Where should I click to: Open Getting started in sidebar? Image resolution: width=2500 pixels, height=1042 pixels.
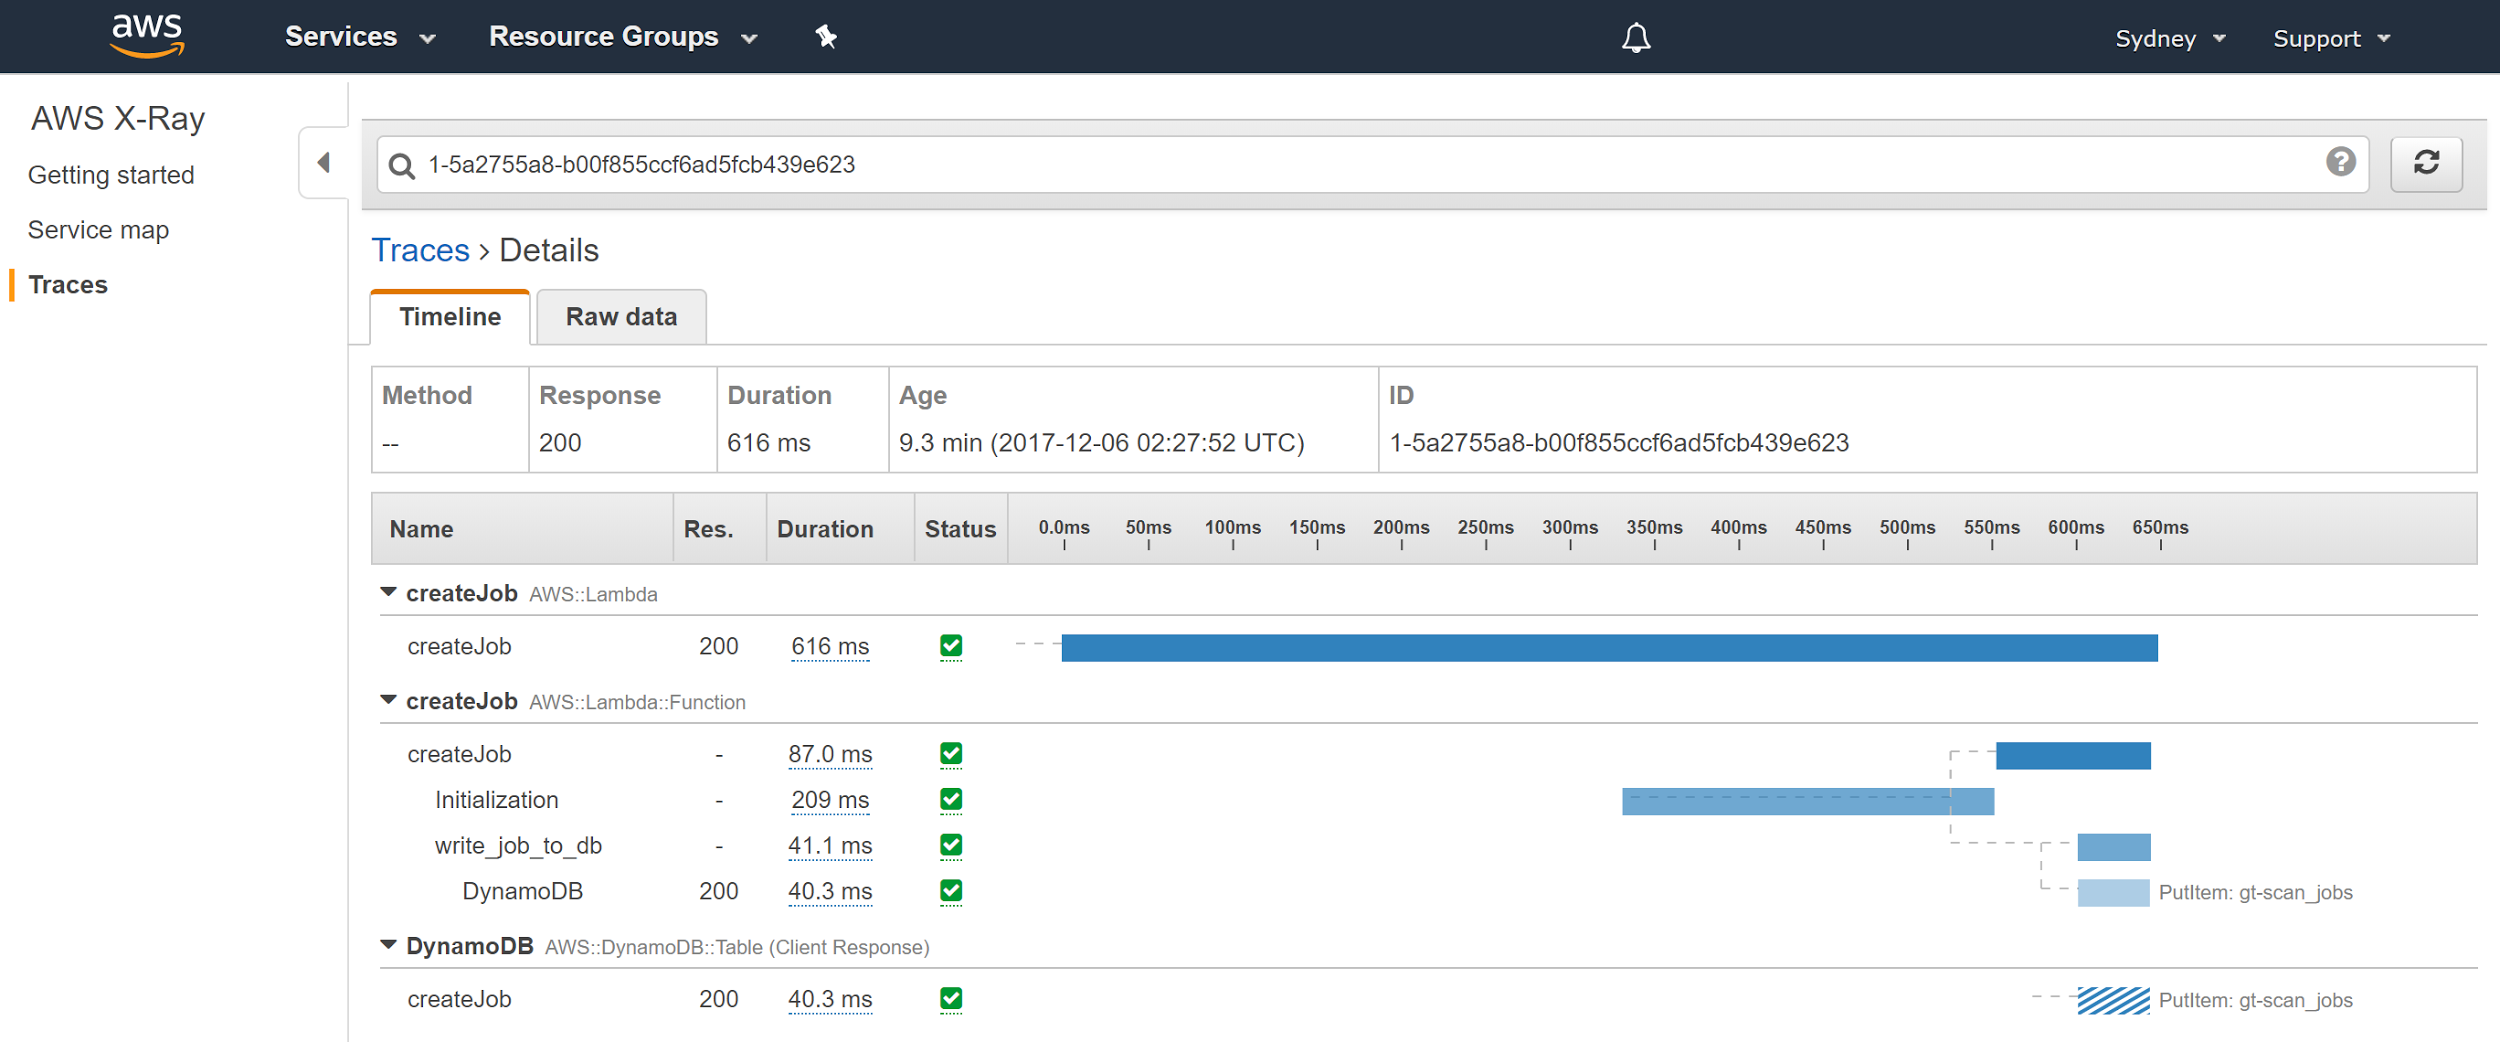pos(111,175)
